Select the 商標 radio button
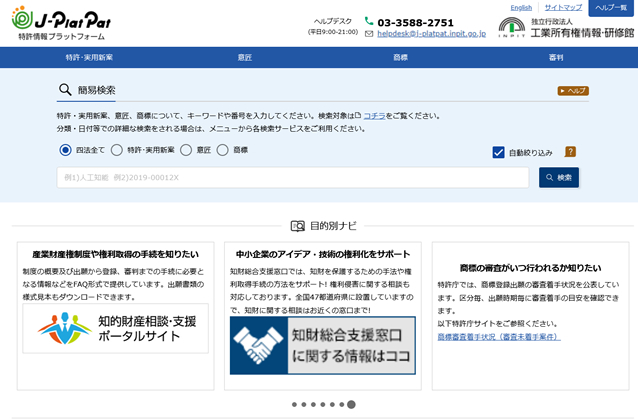This screenshot has height=420, width=638. pos(222,150)
